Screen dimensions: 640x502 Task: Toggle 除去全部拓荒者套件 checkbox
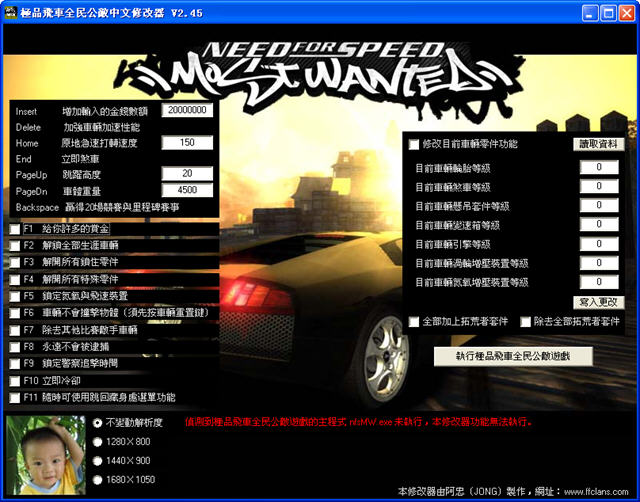pyautogui.click(x=525, y=322)
